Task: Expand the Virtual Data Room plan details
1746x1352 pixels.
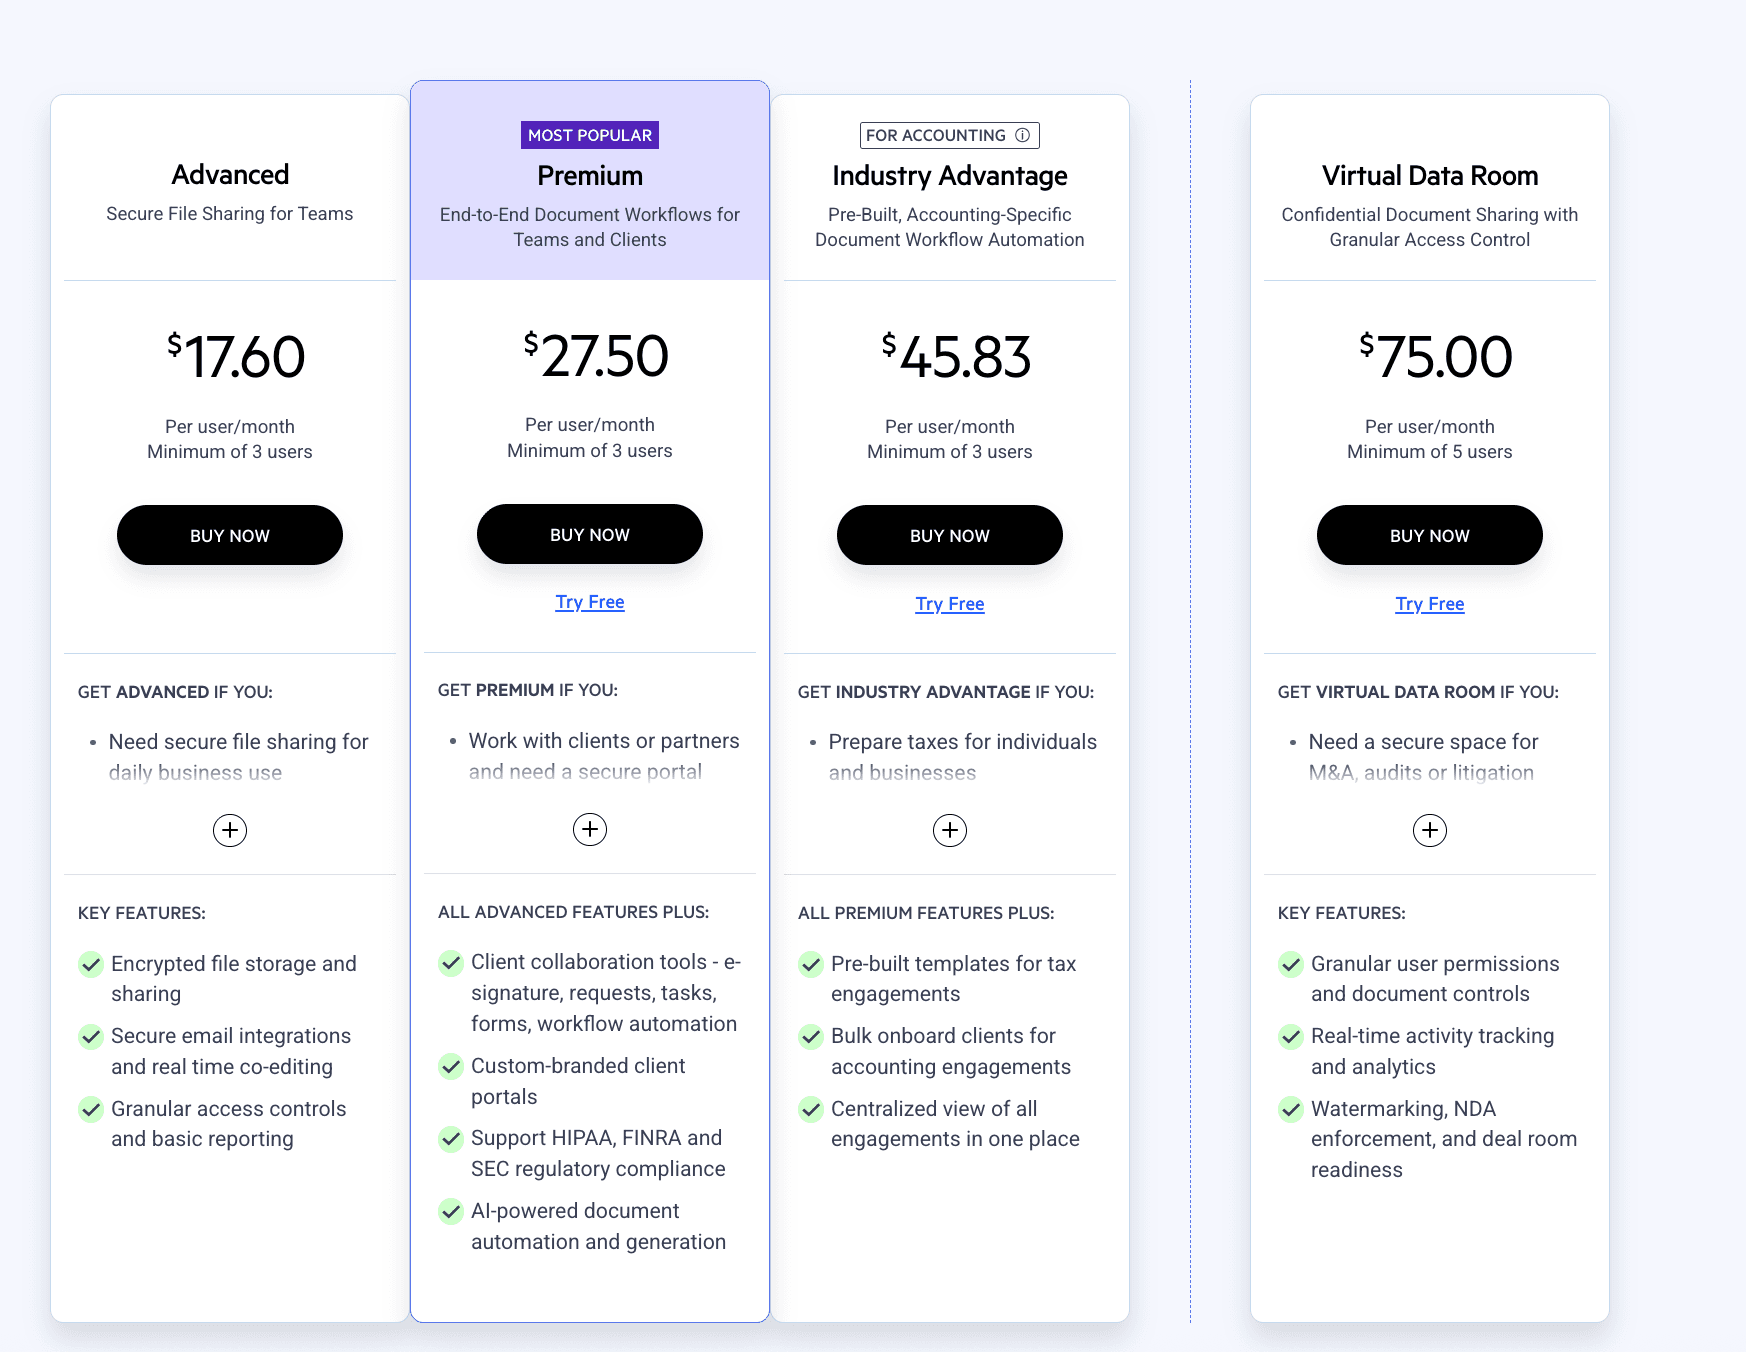Action: tap(1430, 830)
